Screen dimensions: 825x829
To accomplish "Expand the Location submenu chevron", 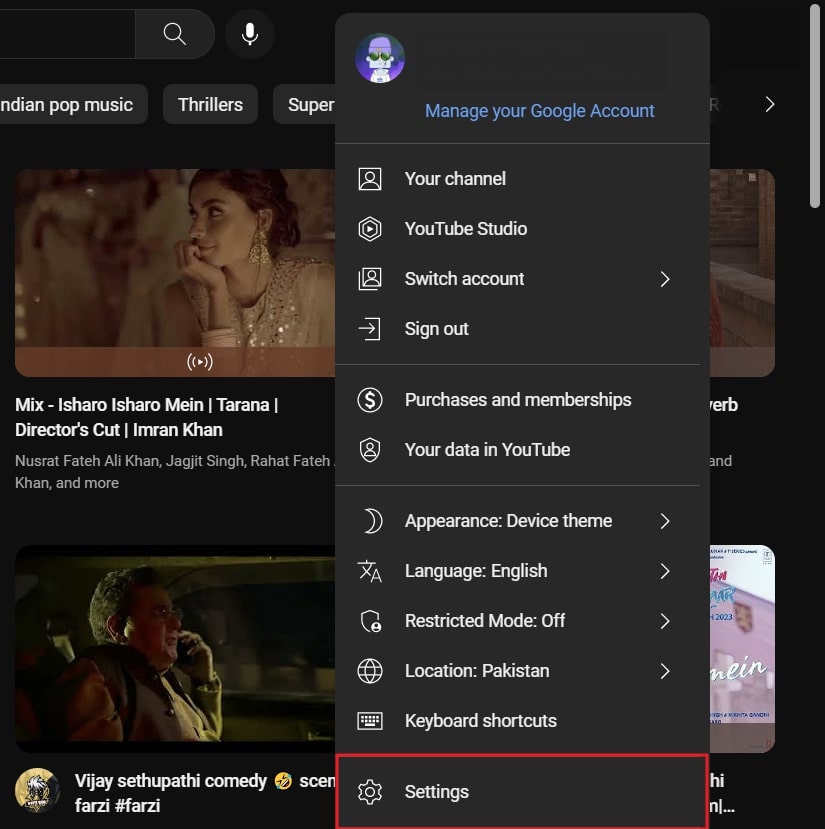I will tap(665, 671).
